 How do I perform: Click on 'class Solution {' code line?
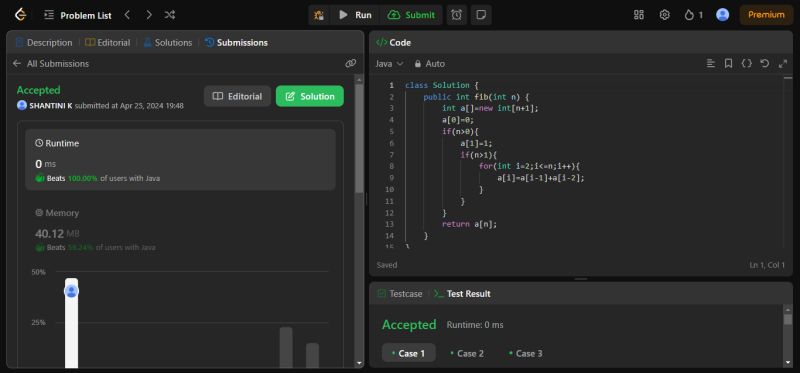coord(442,85)
